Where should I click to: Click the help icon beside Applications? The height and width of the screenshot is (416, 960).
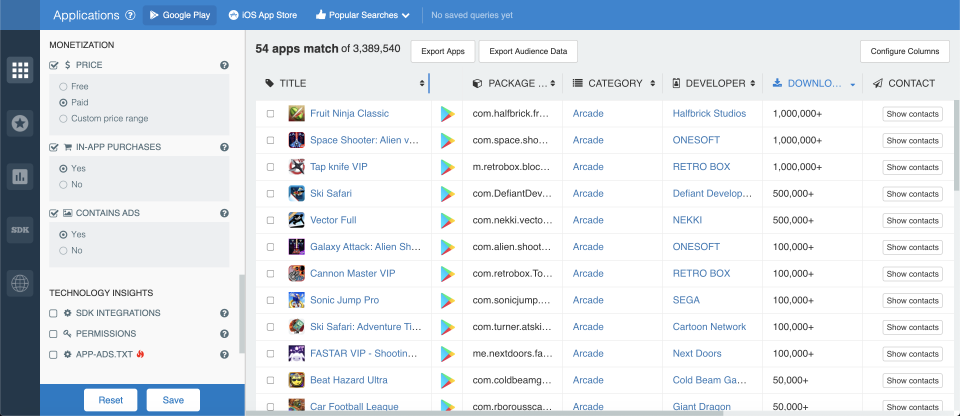(130, 15)
